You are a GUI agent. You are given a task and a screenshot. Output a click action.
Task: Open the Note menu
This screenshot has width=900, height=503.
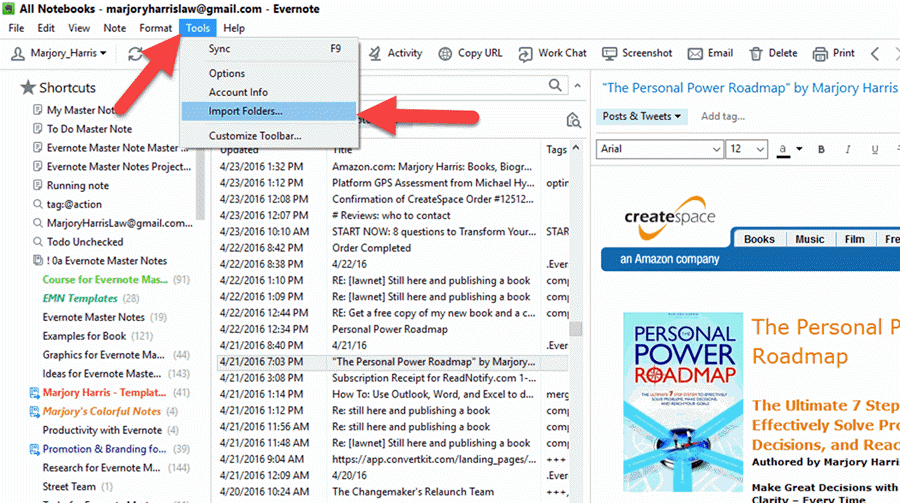114,28
